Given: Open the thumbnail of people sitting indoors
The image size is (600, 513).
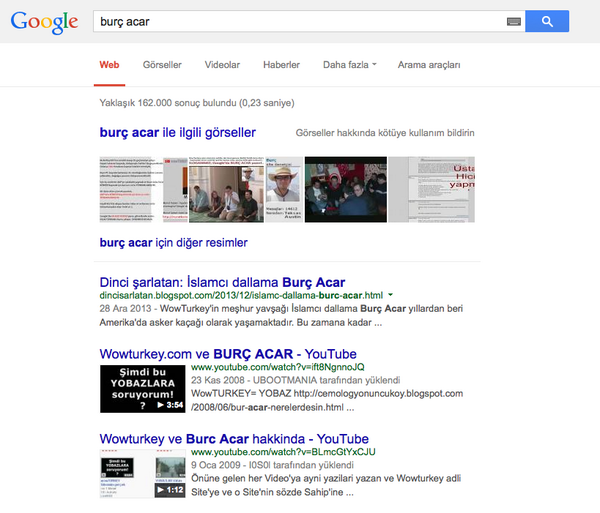Looking at the screenshot, I should point(227,189).
